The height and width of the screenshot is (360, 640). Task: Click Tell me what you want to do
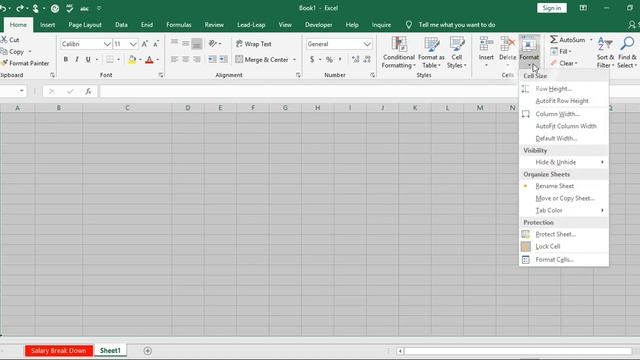(x=457, y=25)
